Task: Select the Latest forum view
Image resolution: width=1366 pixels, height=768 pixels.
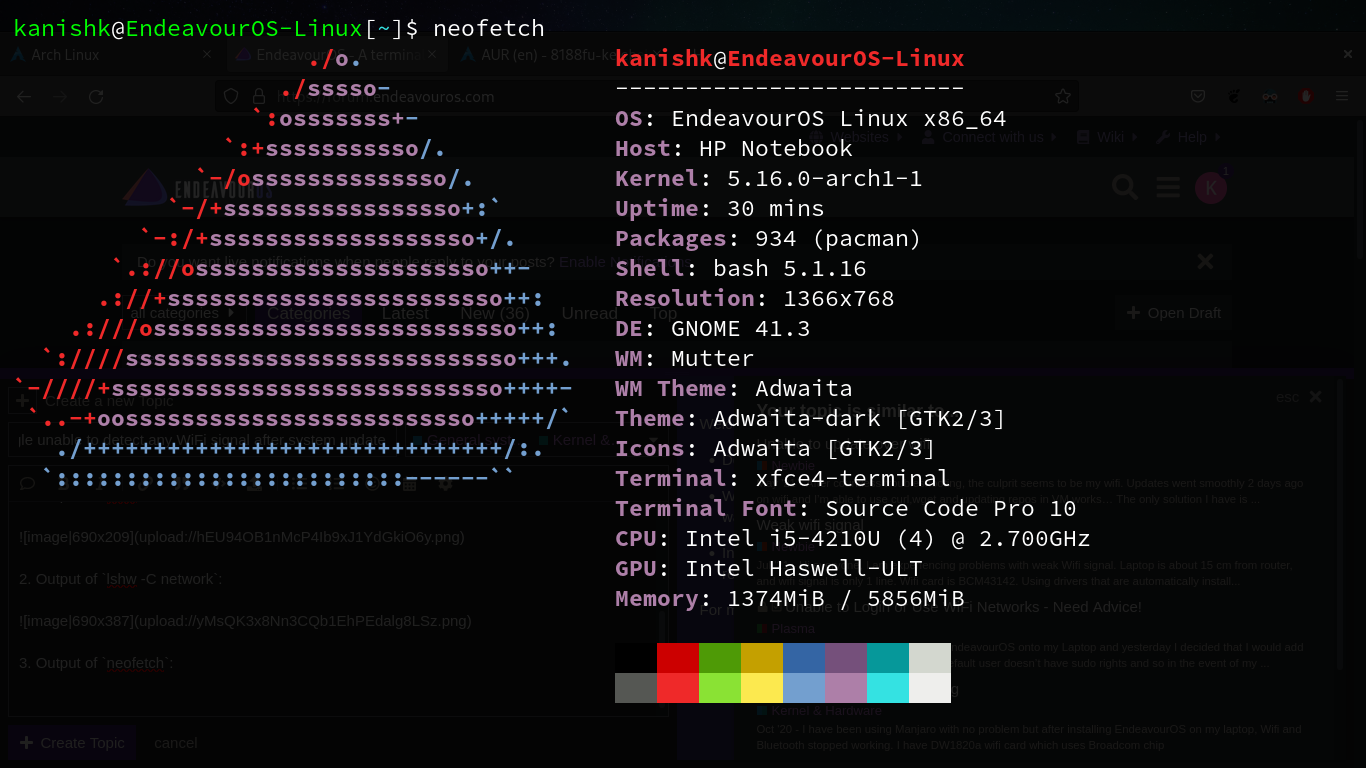Action: tap(405, 313)
